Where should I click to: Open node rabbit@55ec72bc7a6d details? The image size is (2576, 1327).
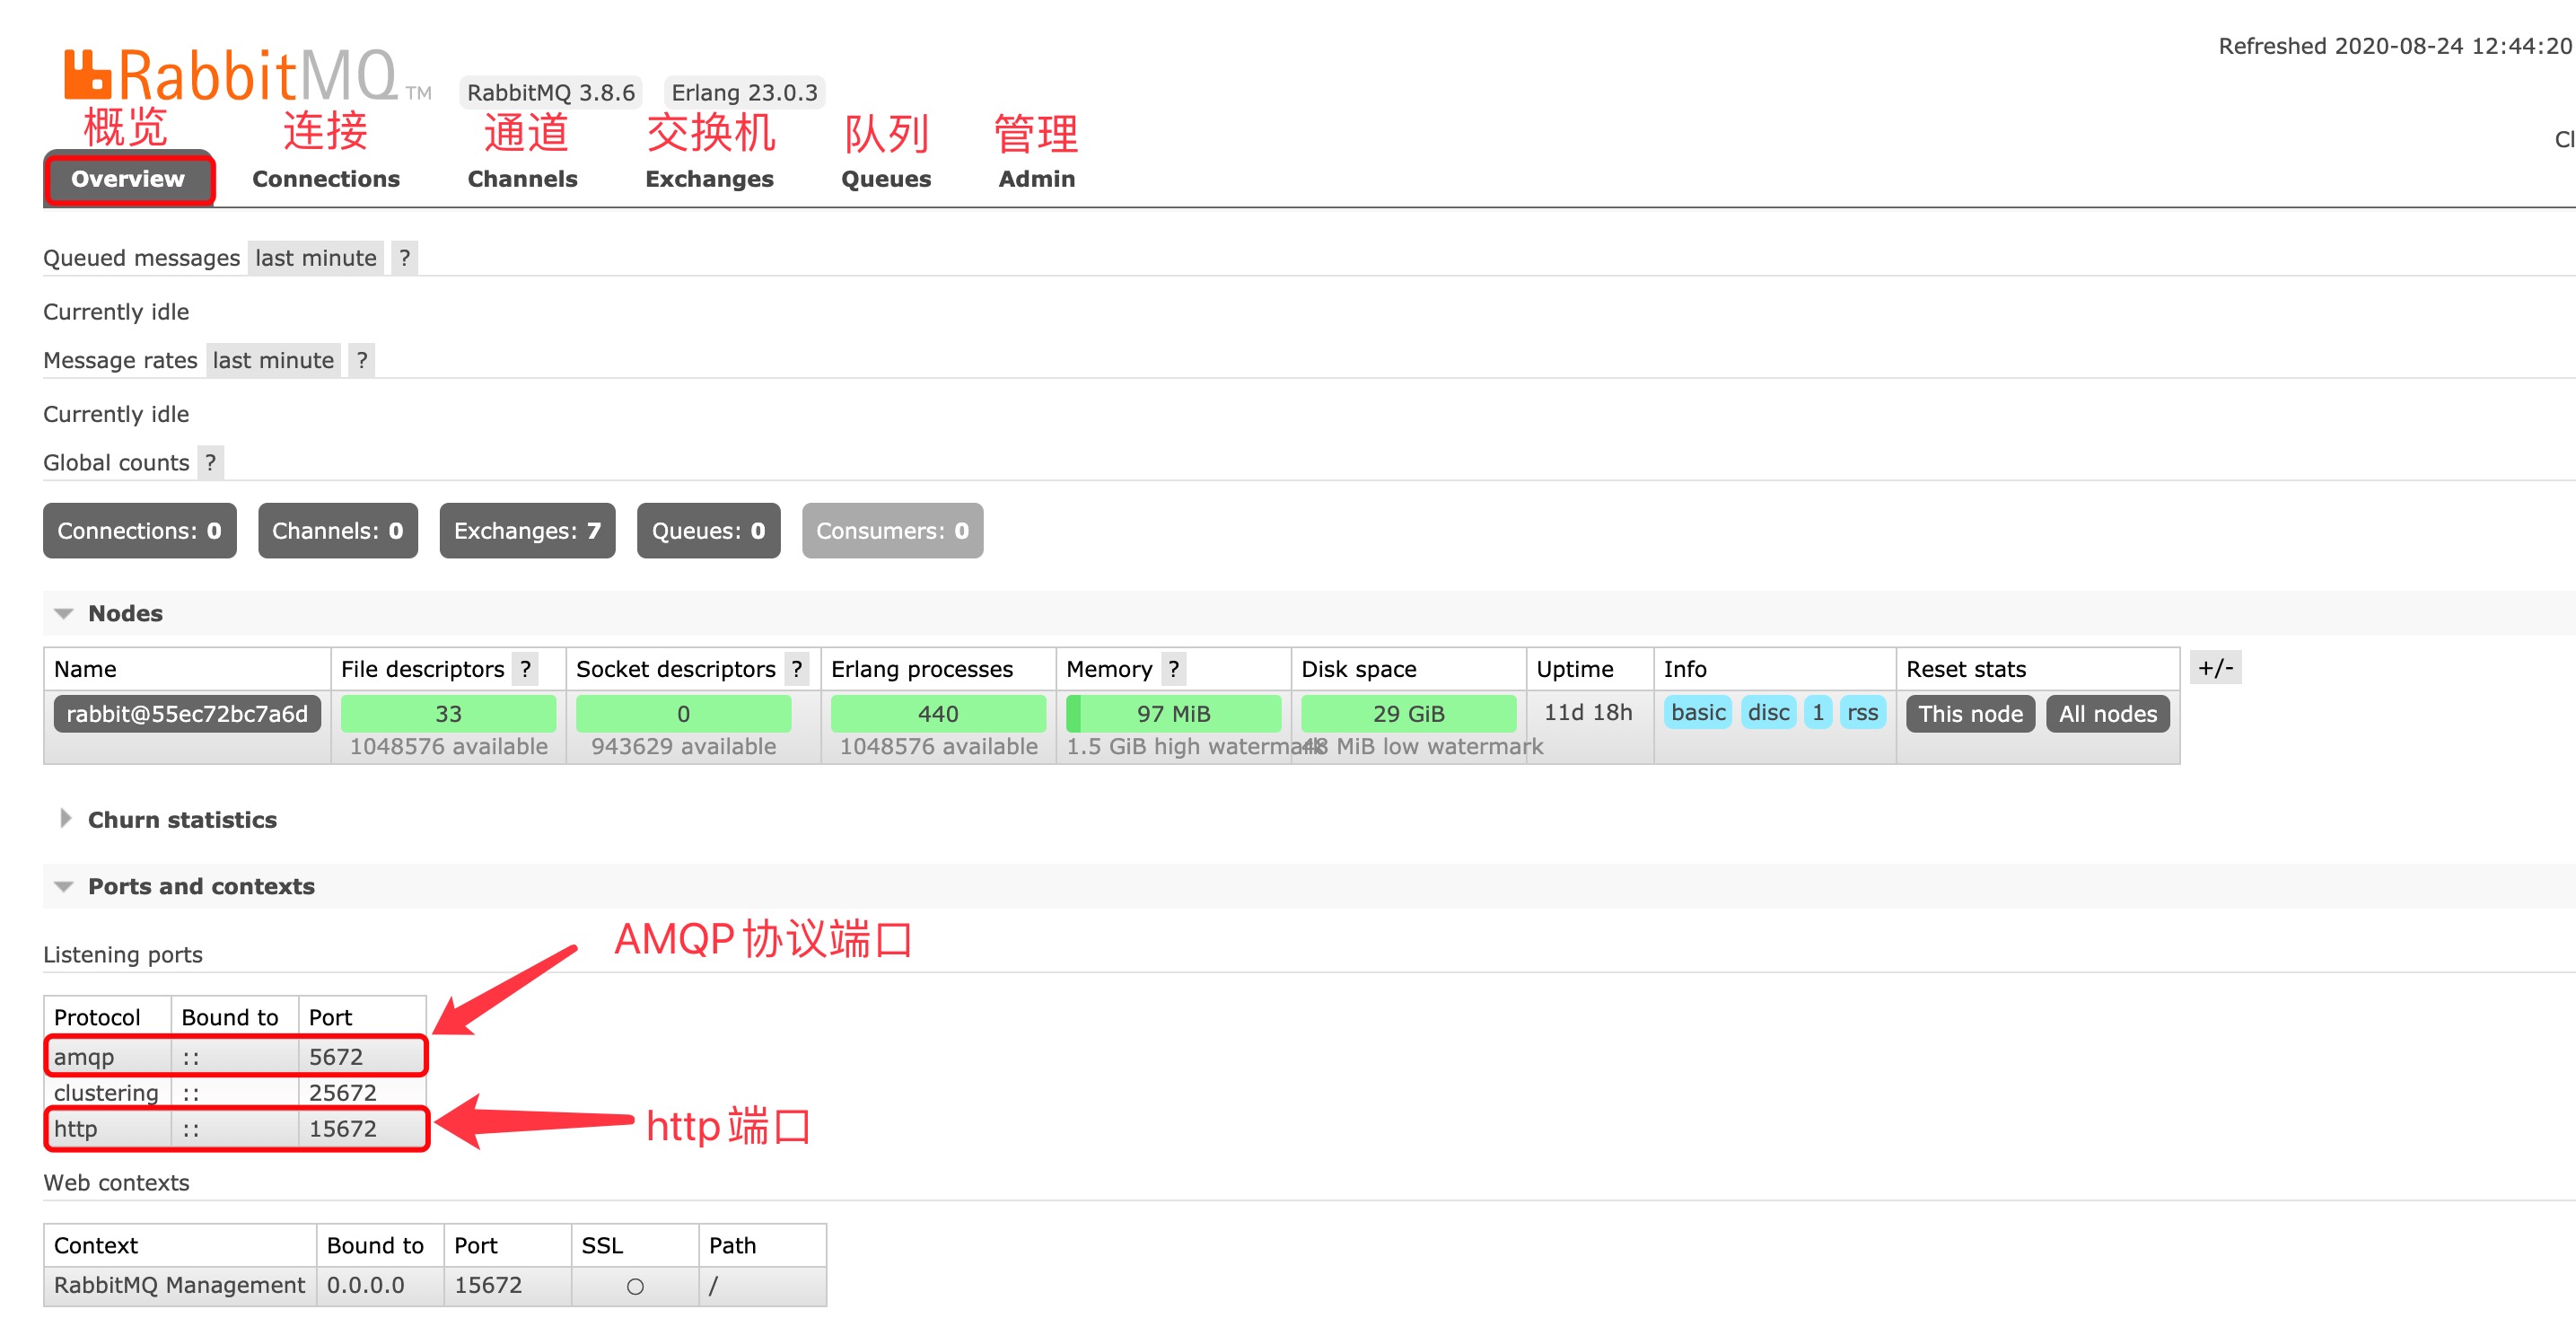187,714
